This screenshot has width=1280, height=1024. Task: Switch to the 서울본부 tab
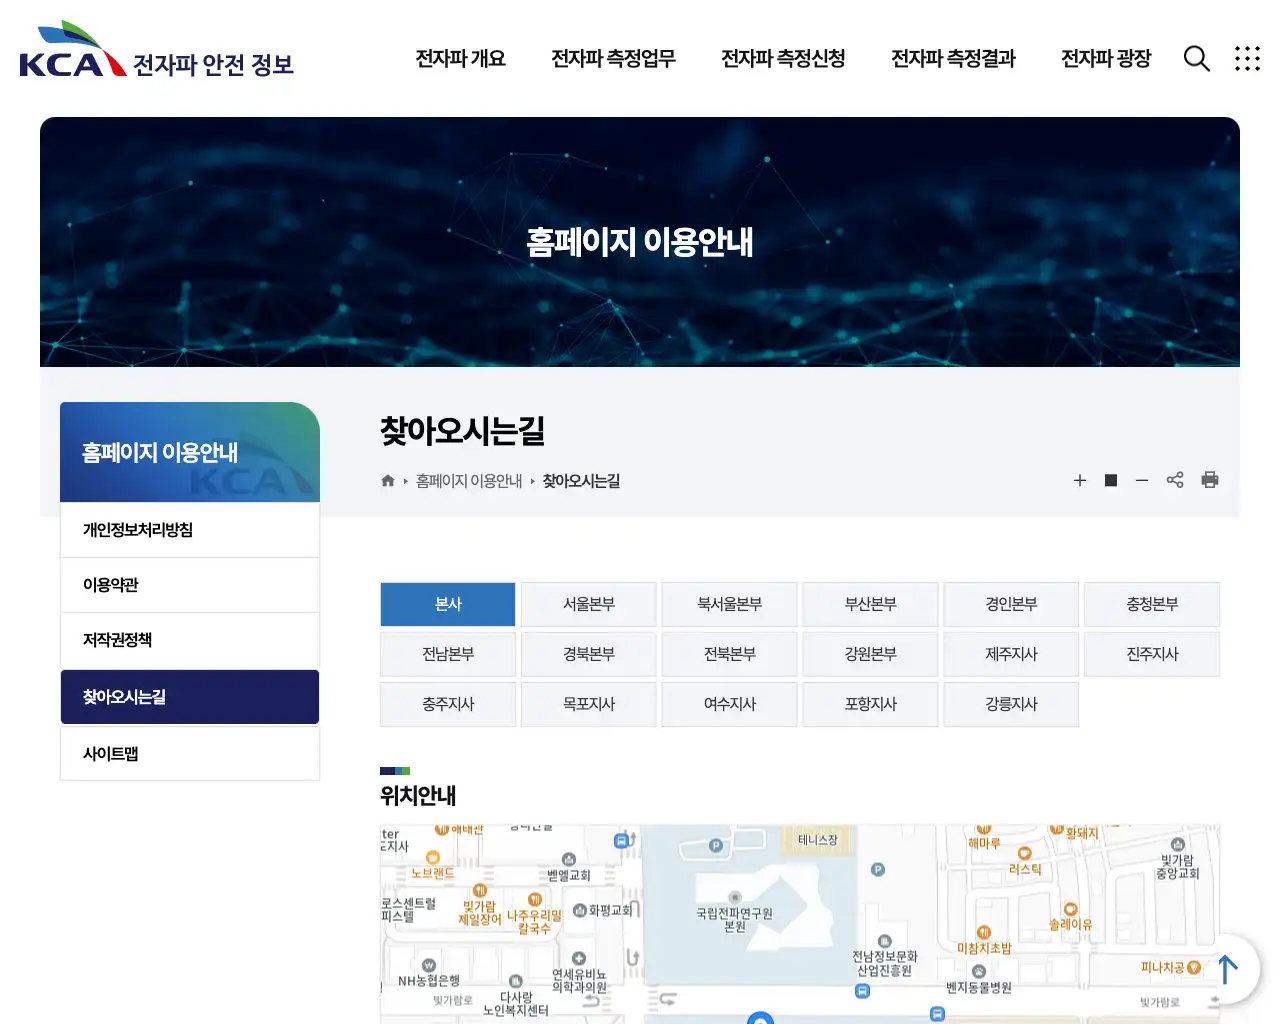coord(588,604)
